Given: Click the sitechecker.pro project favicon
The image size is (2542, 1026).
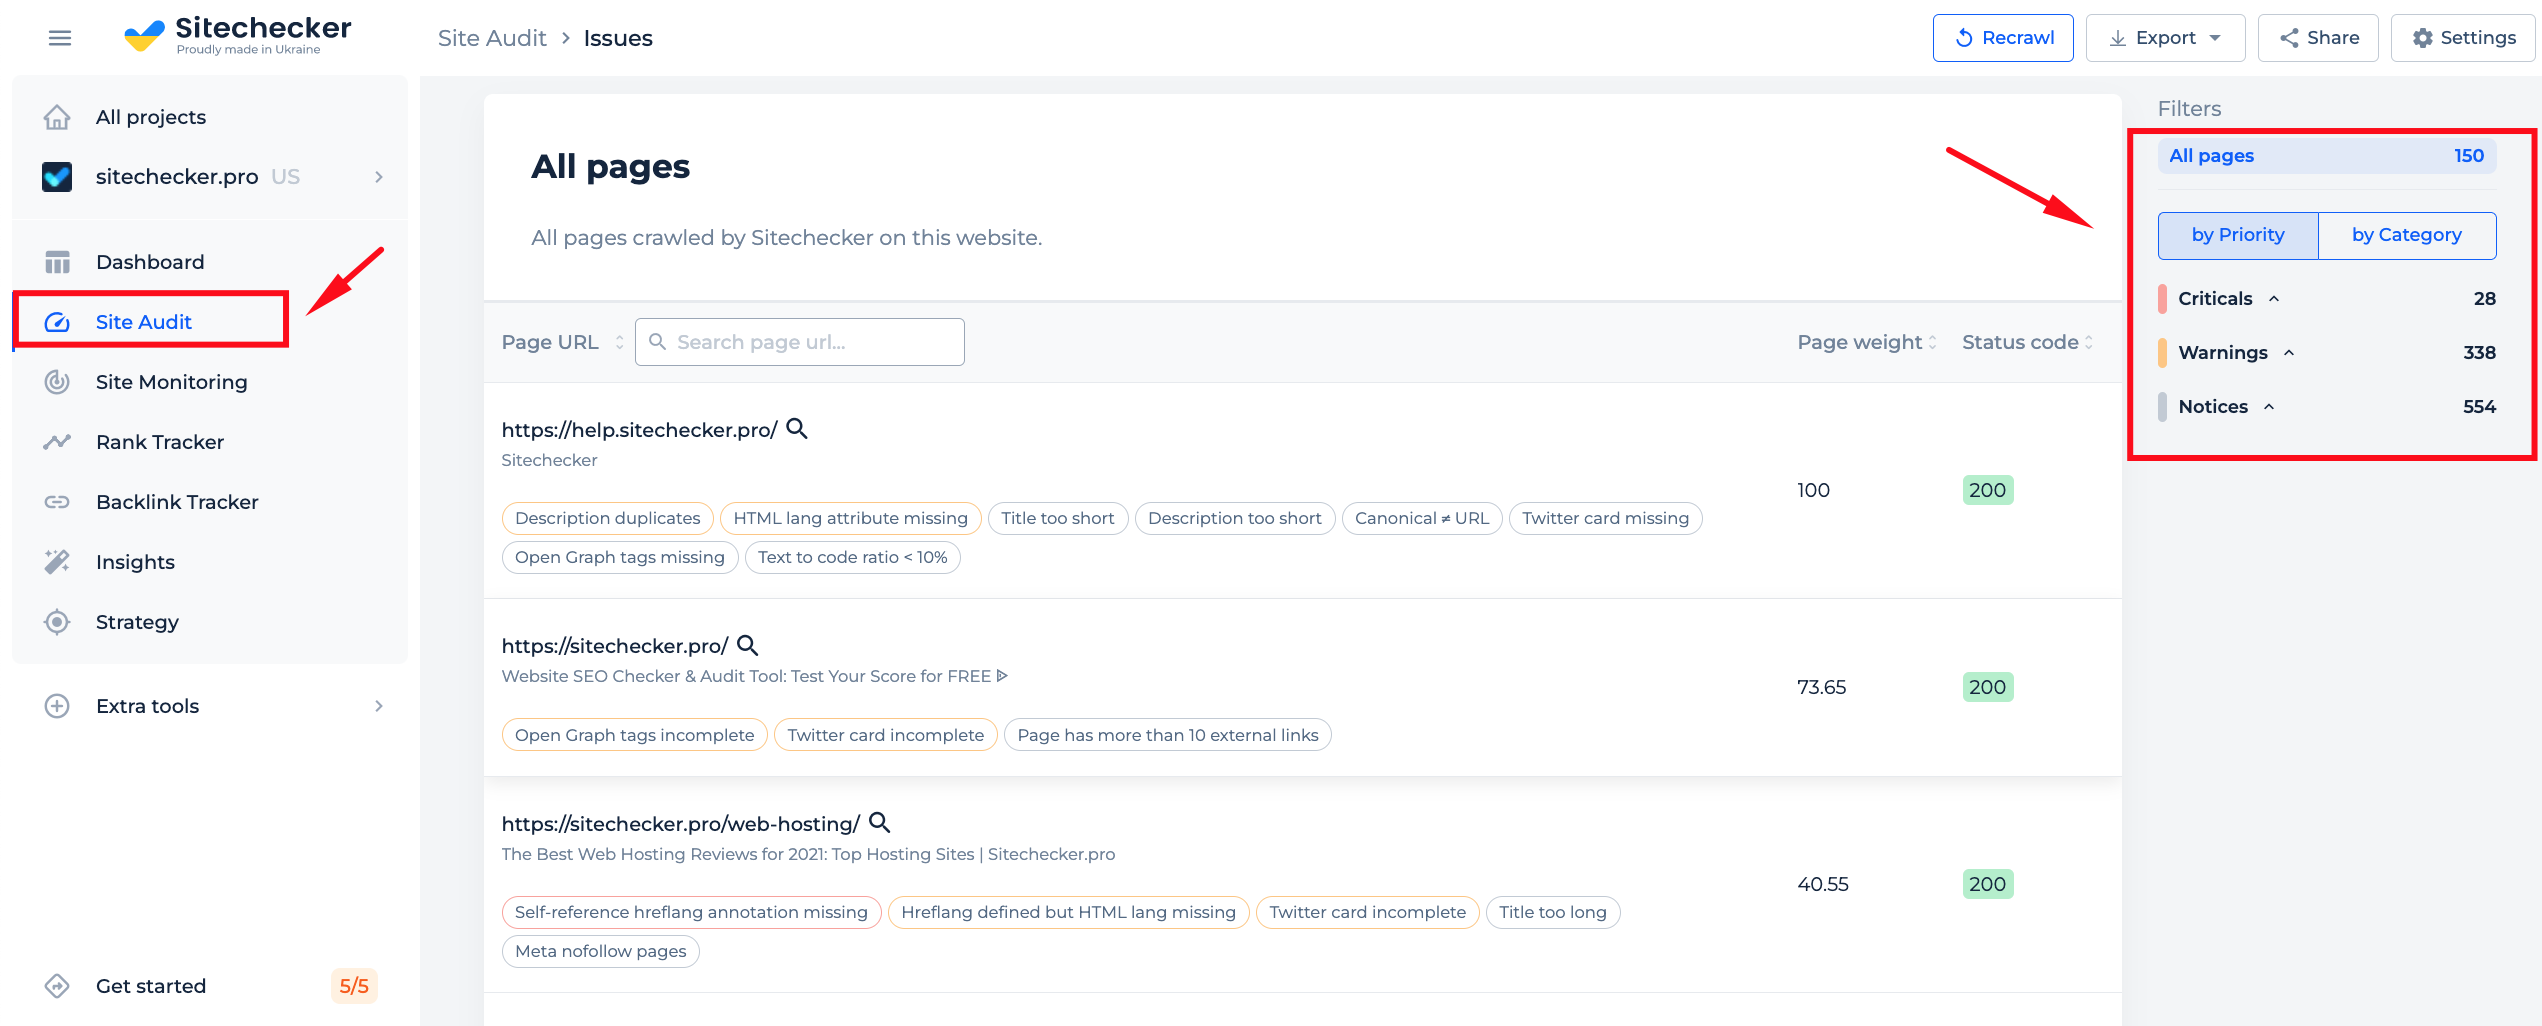Looking at the screenshot, I should tap(57, 177).
